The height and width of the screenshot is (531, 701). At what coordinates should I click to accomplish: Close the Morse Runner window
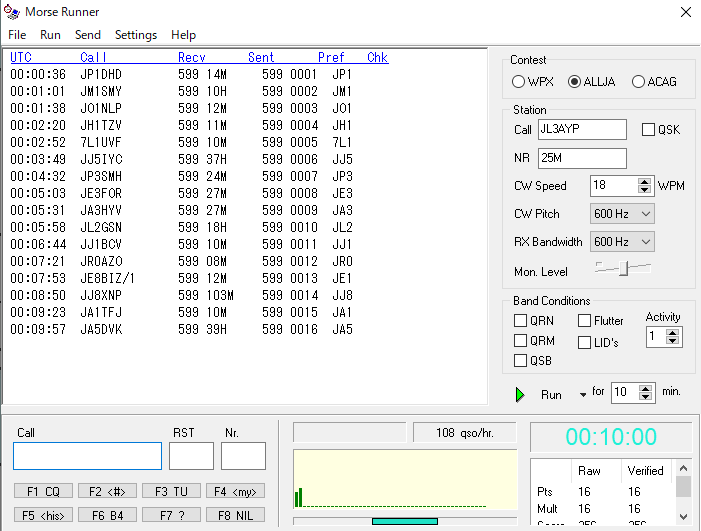686,12
